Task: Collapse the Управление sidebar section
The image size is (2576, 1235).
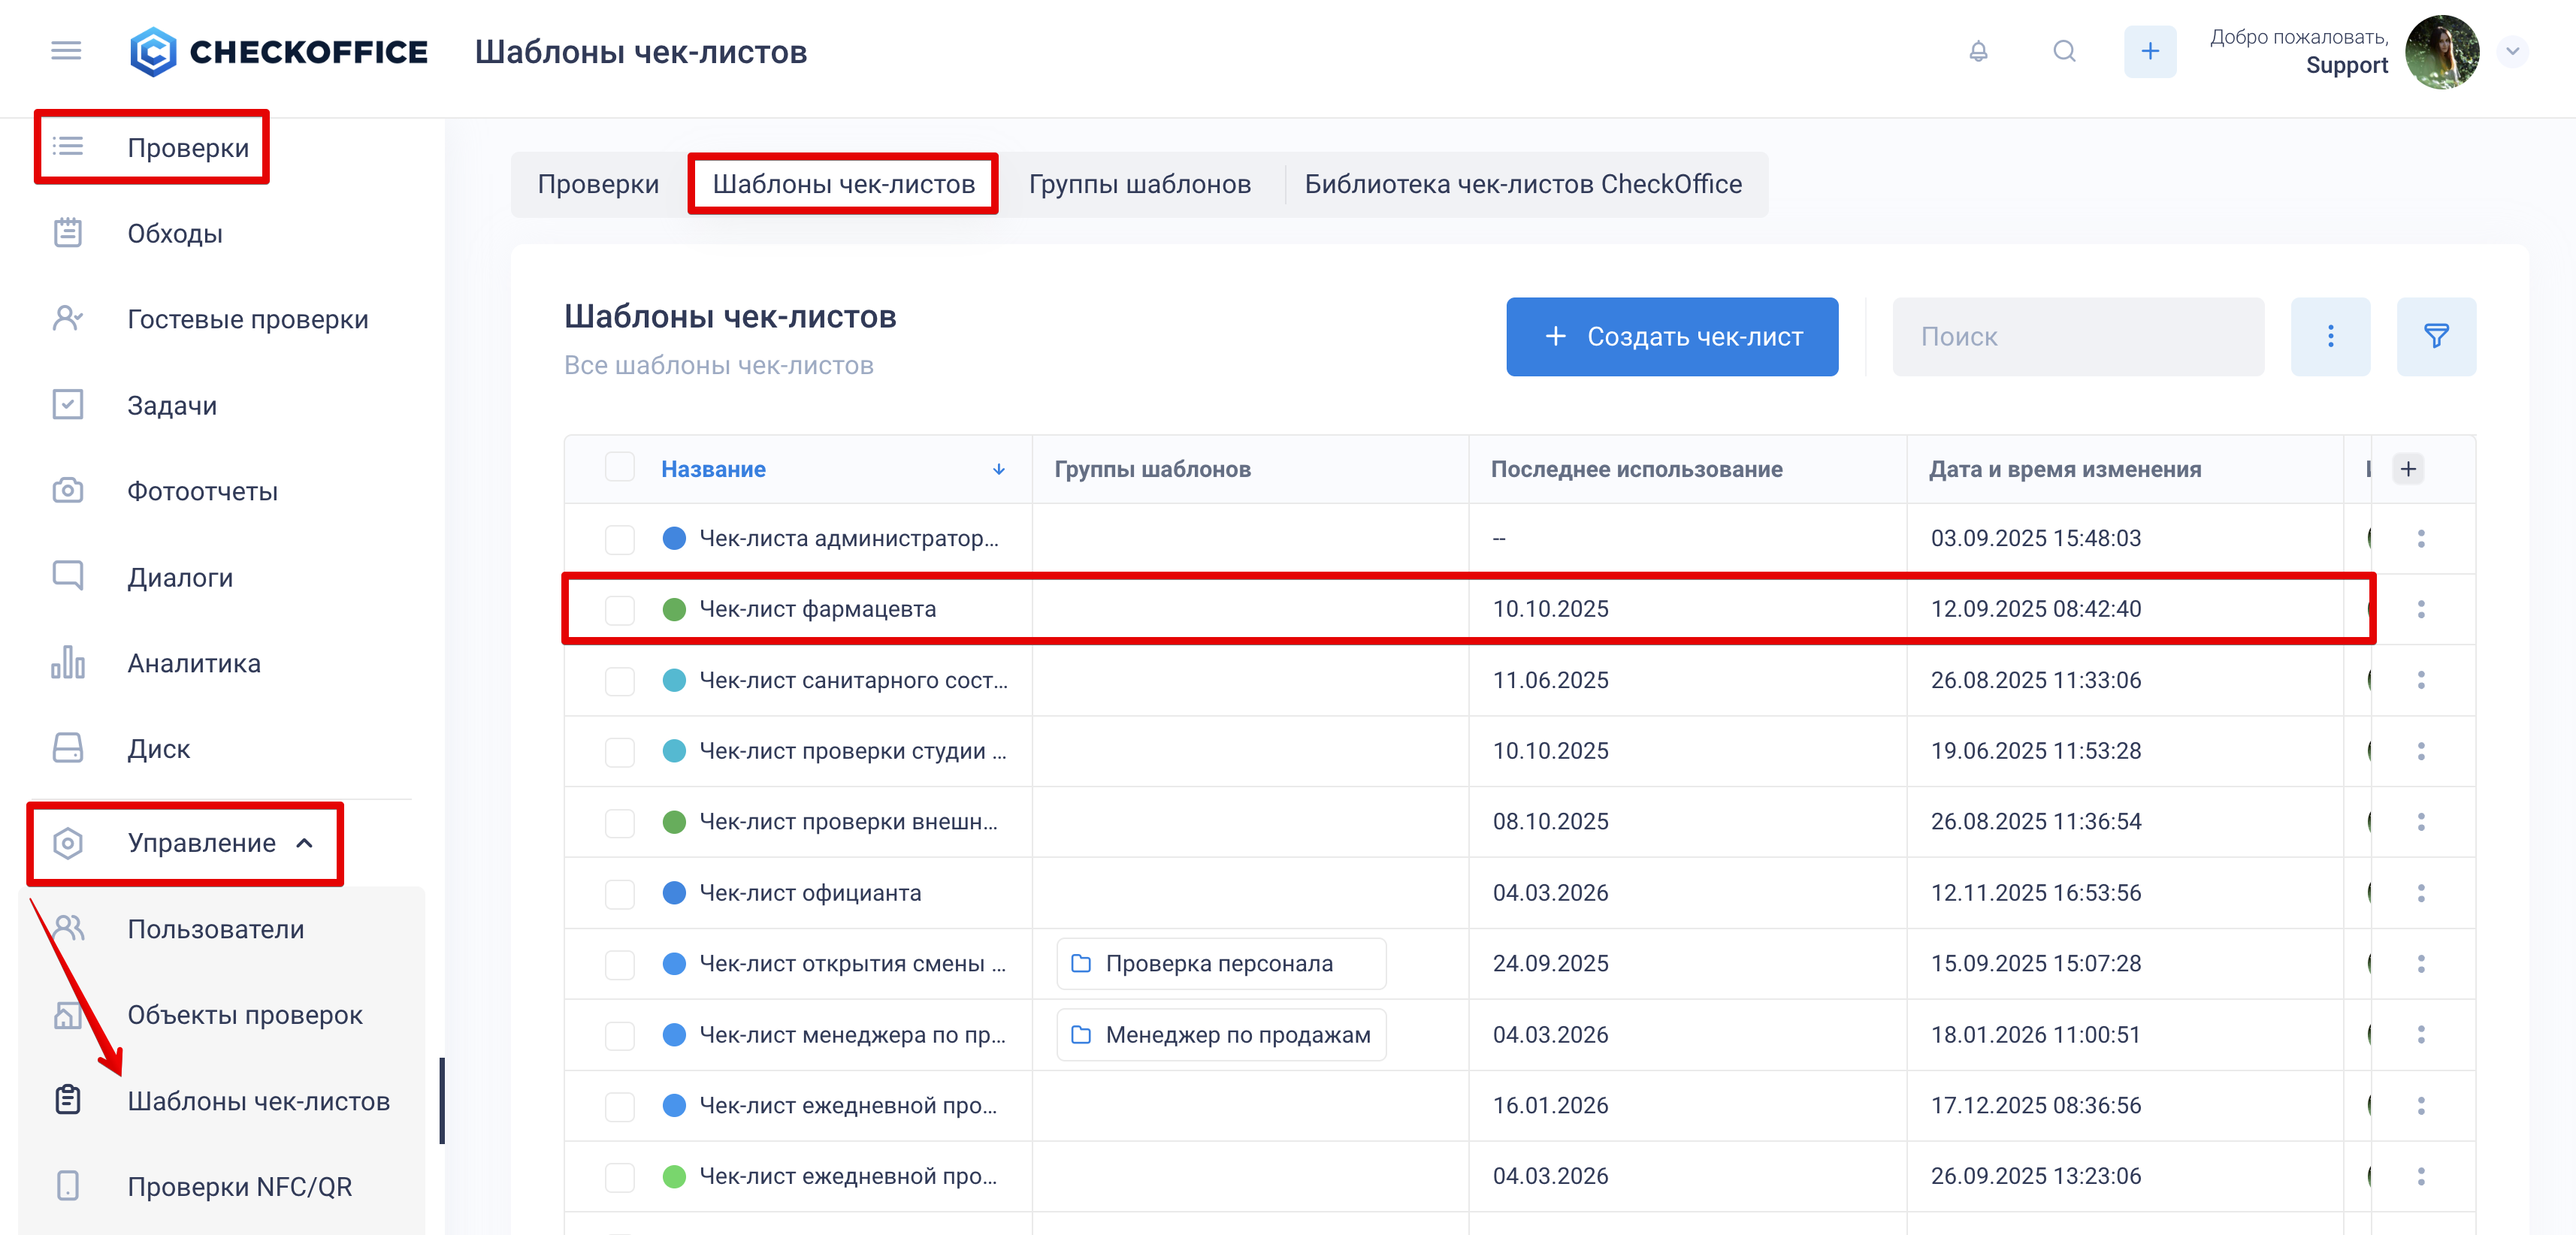Action: click(305, 843)
